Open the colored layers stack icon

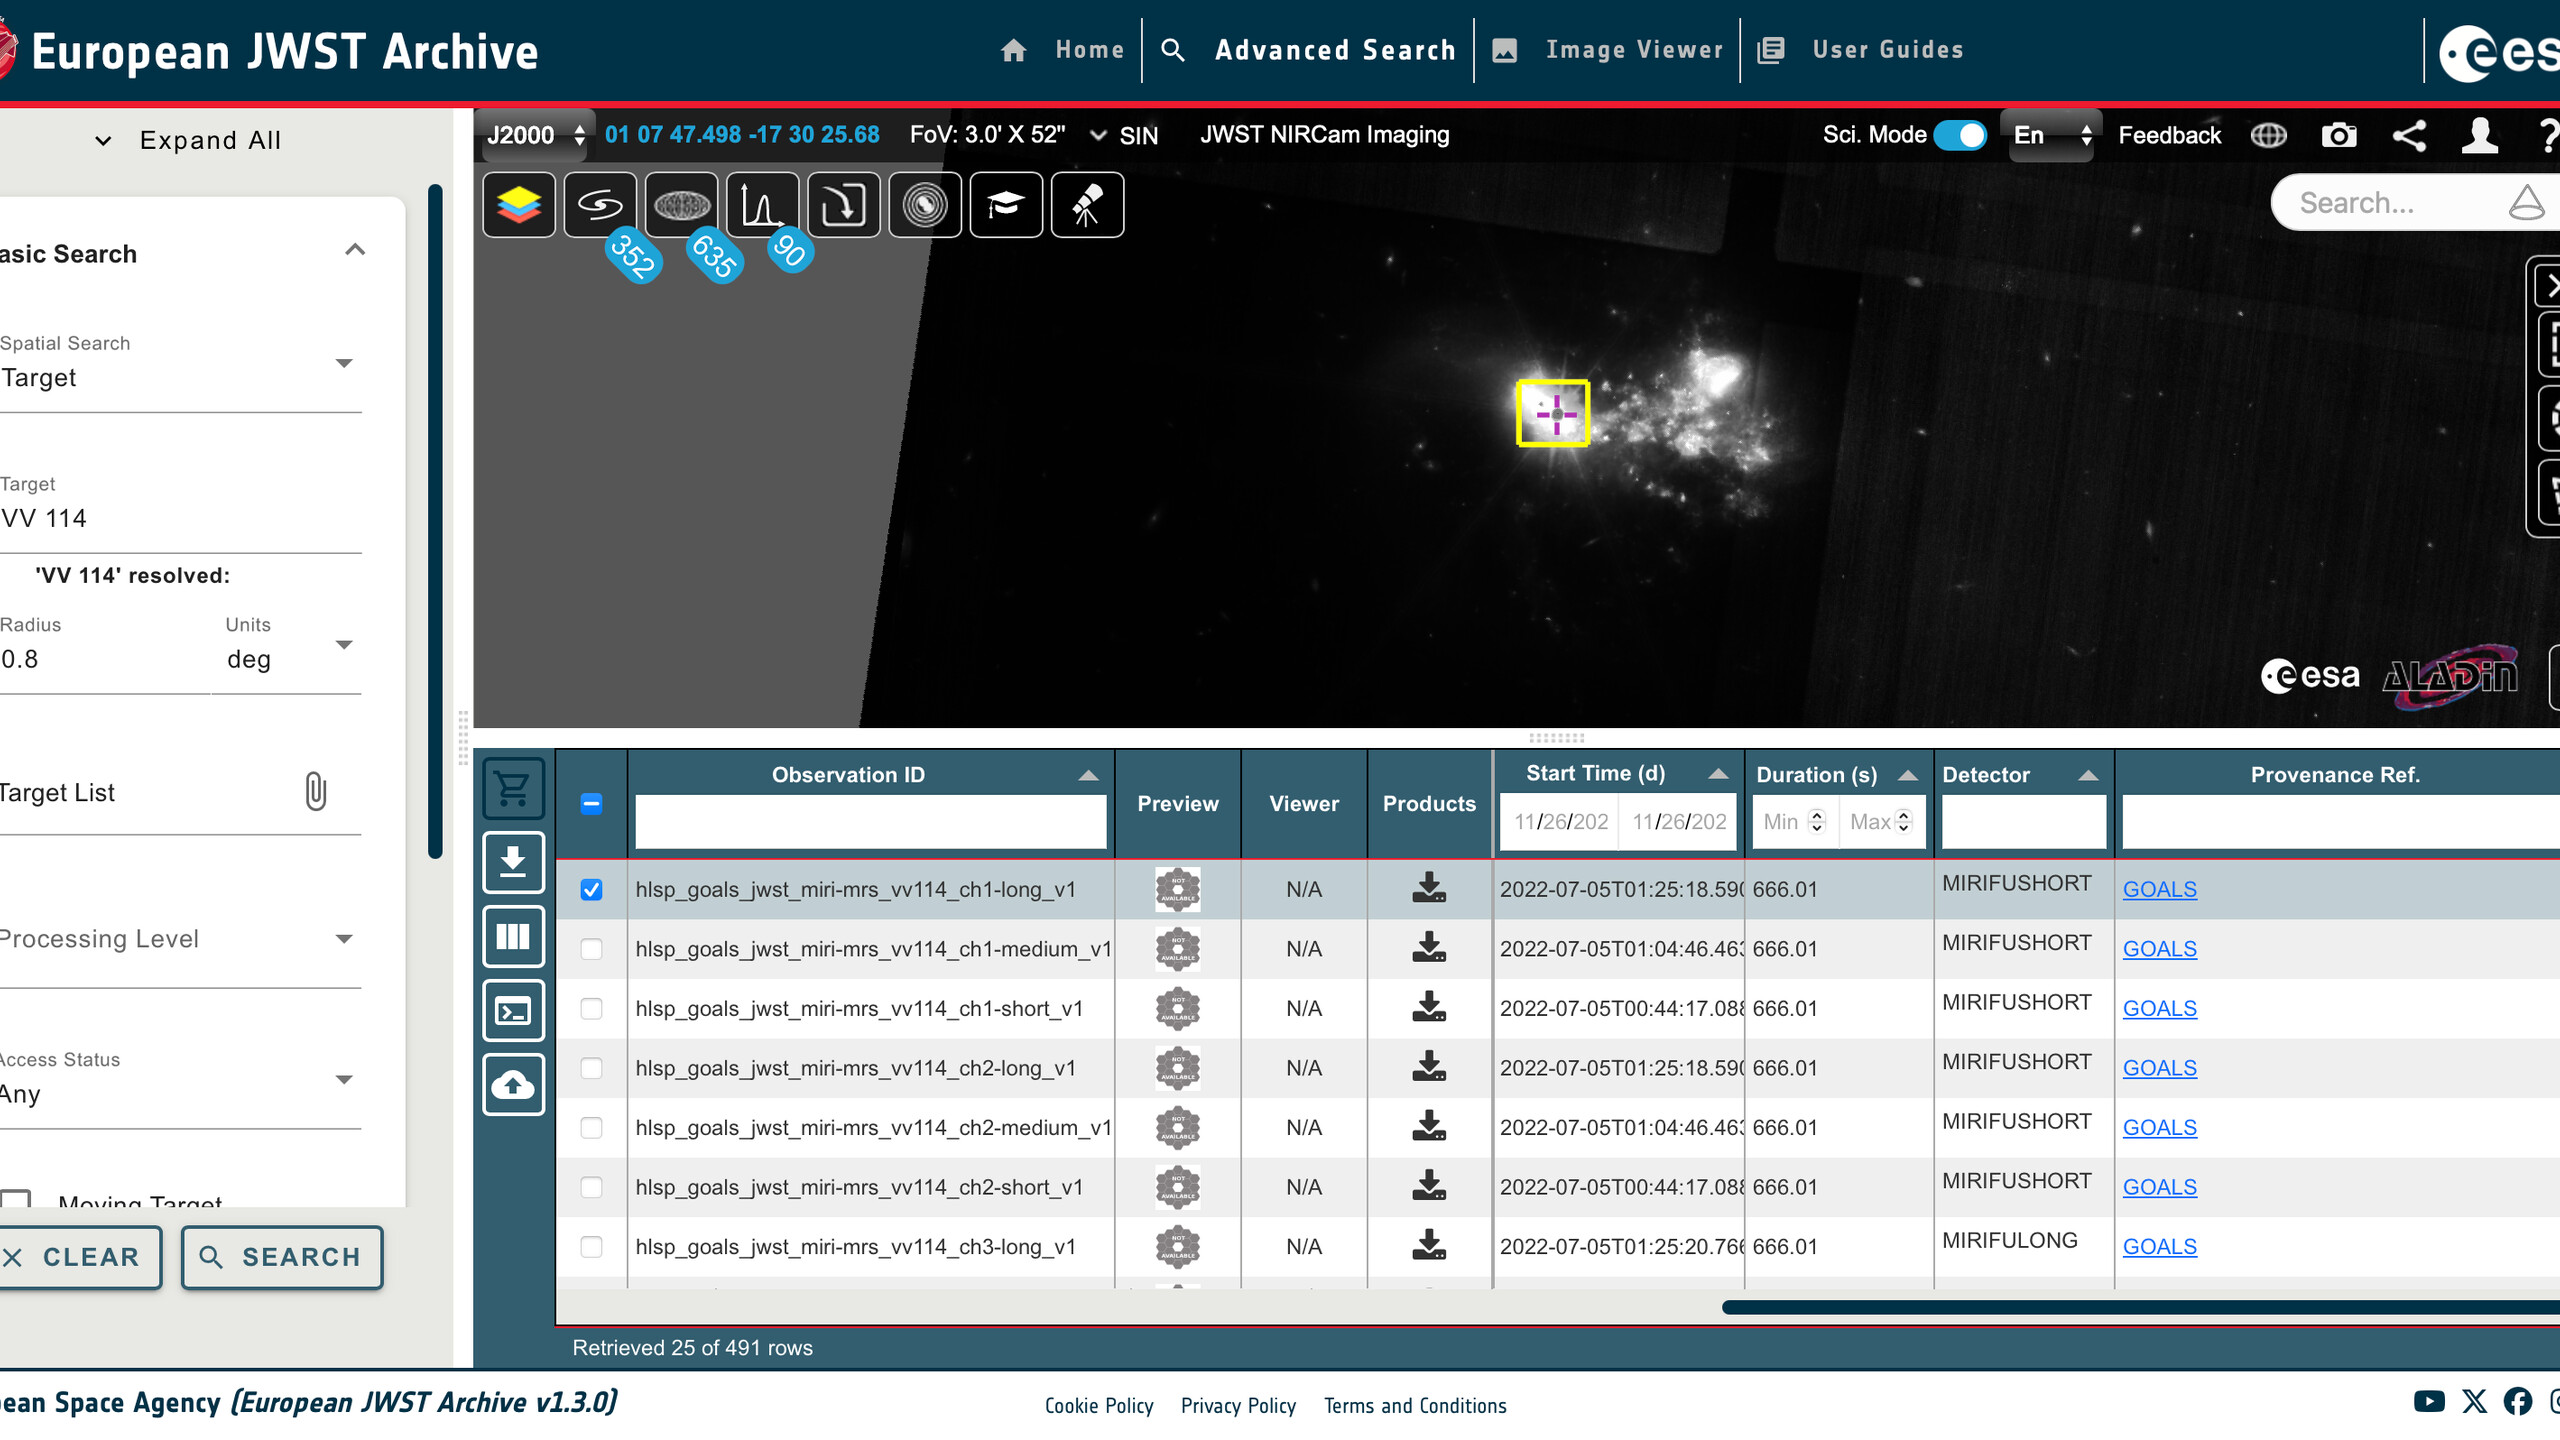(518, 205)
